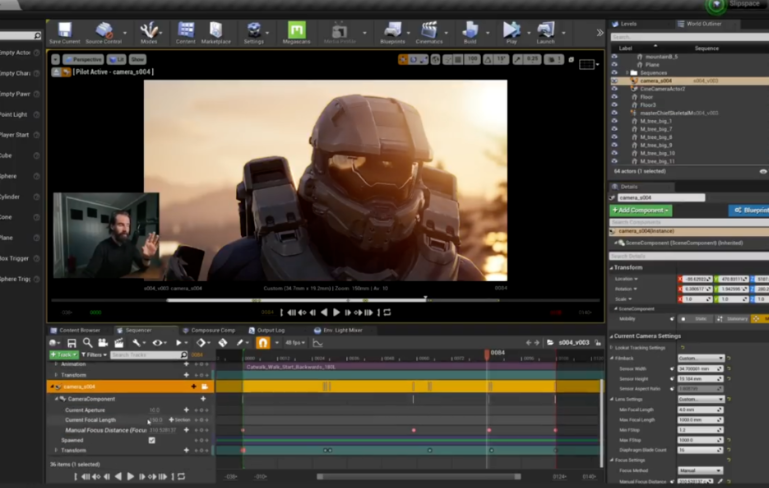Toggle the orange snapping magnet in Sequencer

pyautogui.click(x=263, y=343)
